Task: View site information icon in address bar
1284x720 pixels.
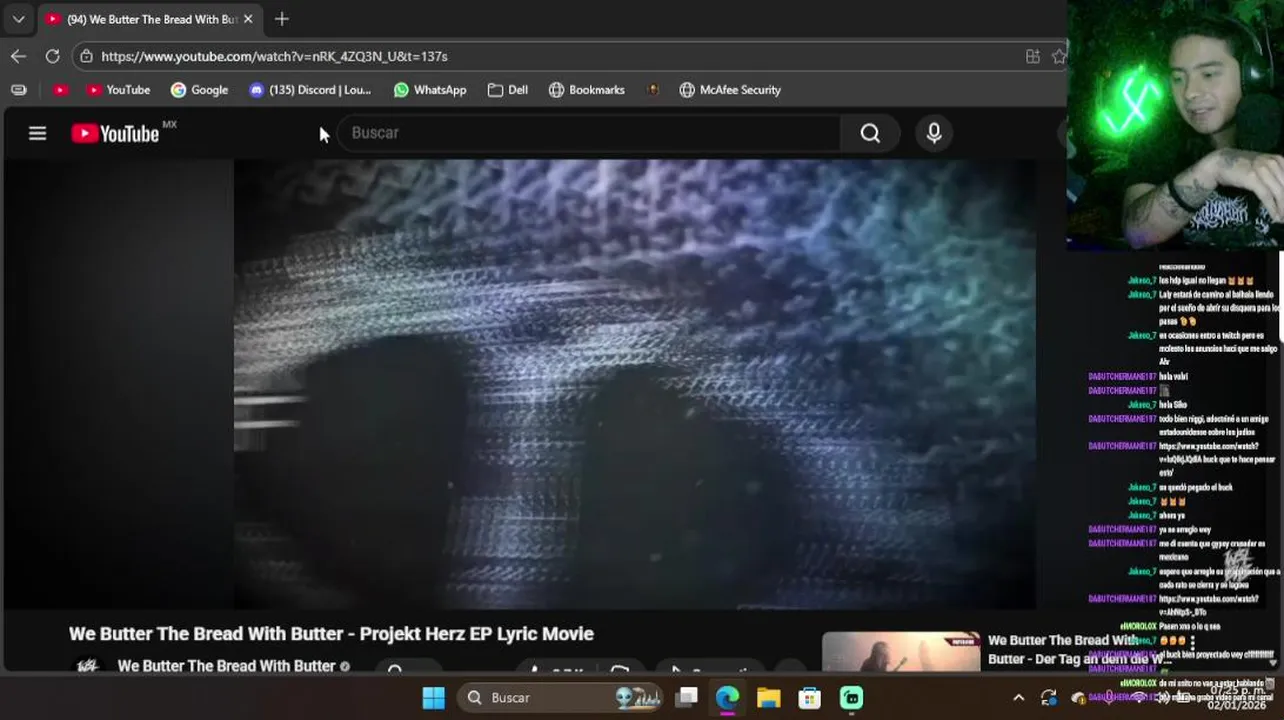Action: point(87,56)
